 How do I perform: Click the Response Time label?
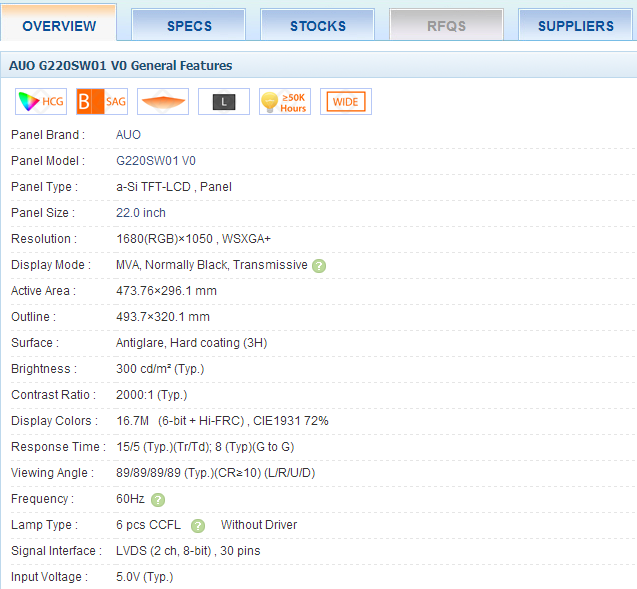(x=58, y=447)
